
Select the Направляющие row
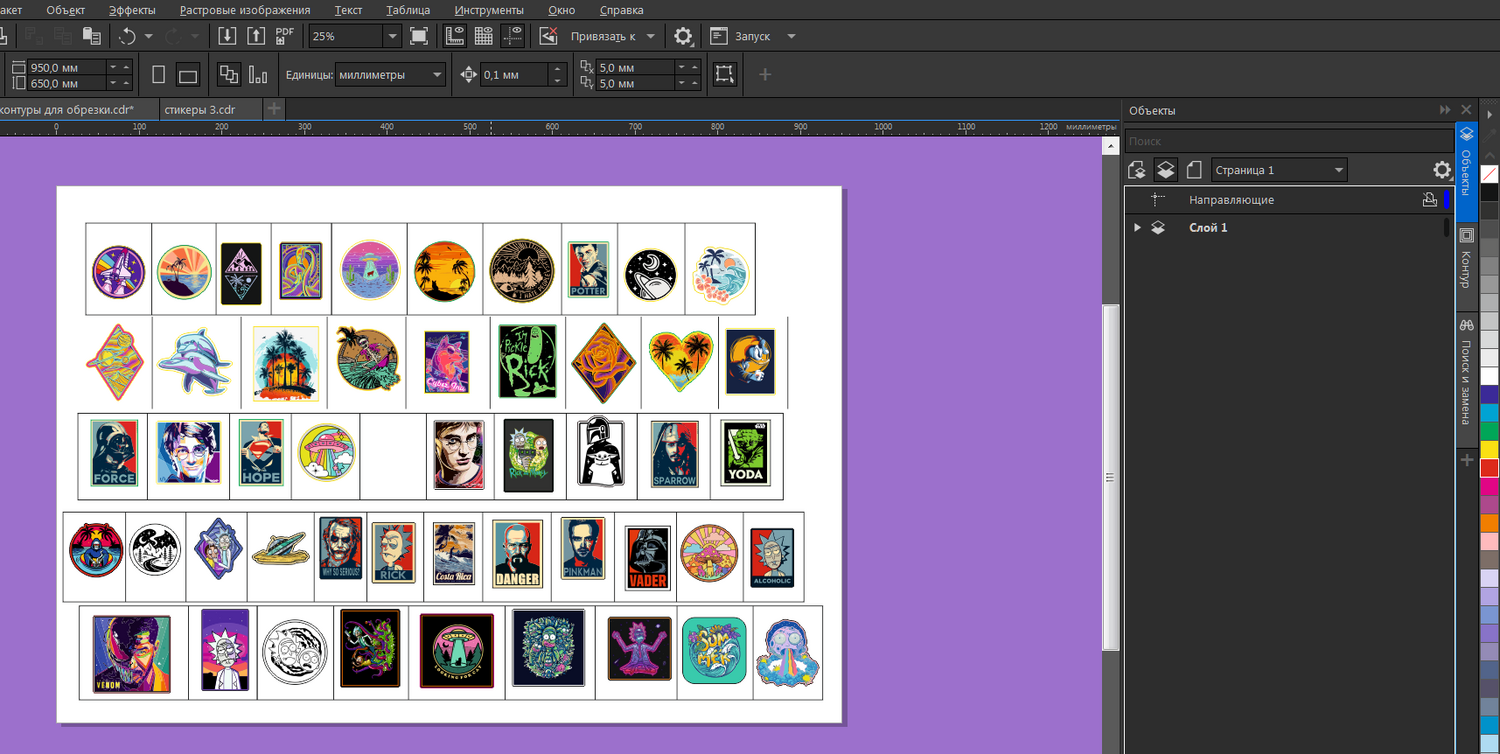[1288, 200]
